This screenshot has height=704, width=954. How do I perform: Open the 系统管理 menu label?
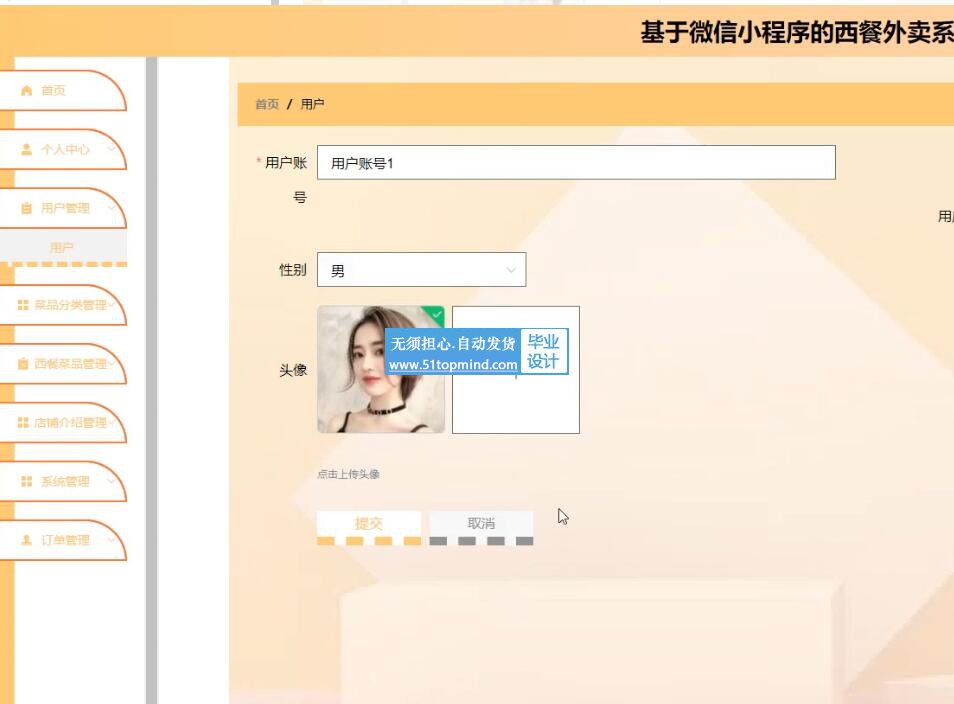(65, 482)
